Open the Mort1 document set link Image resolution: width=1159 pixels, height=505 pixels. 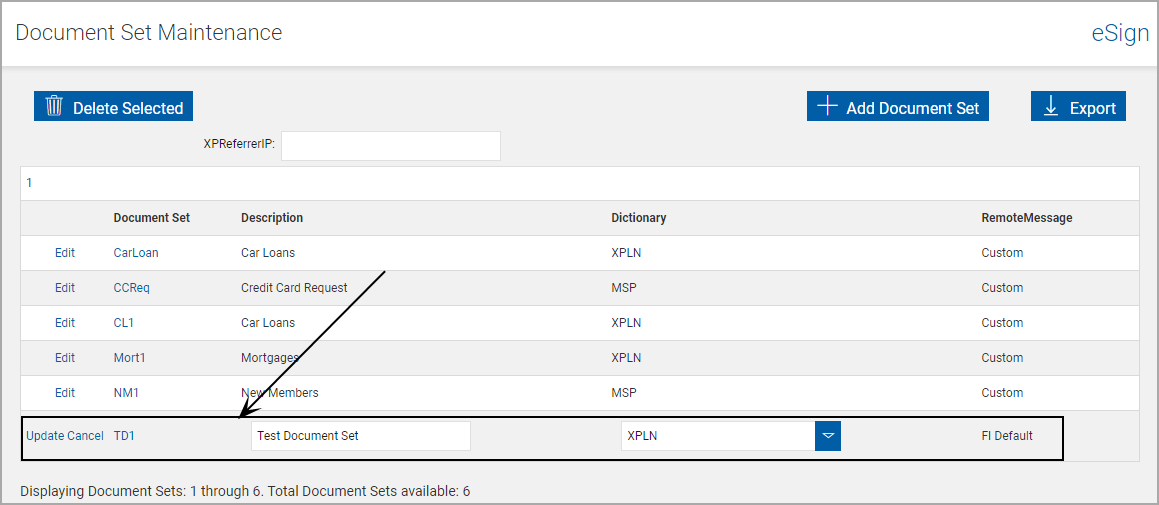(x=133, y=358)
